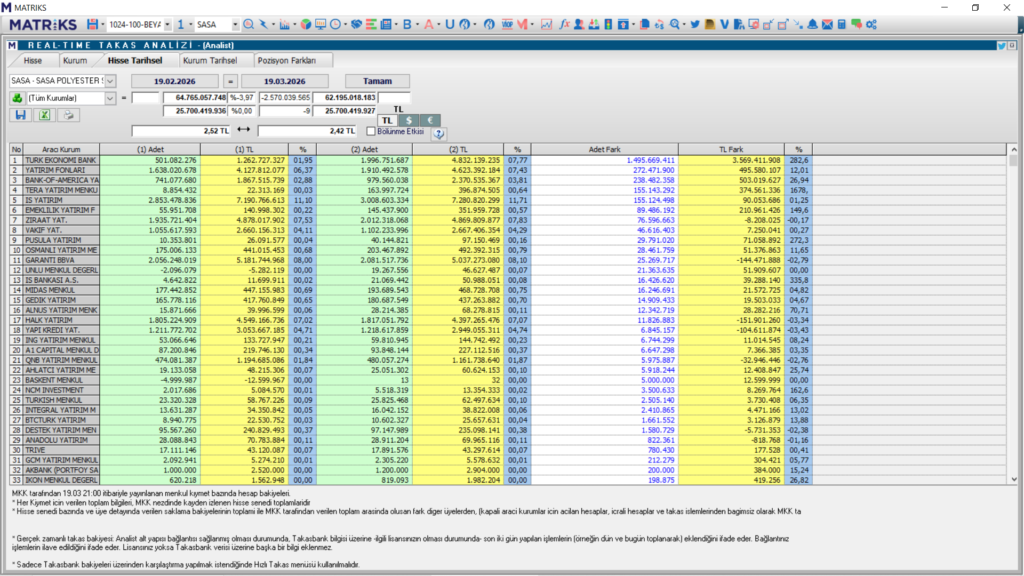
Task: Click the end date 19.03.2026 button
Action: point(284,81)
